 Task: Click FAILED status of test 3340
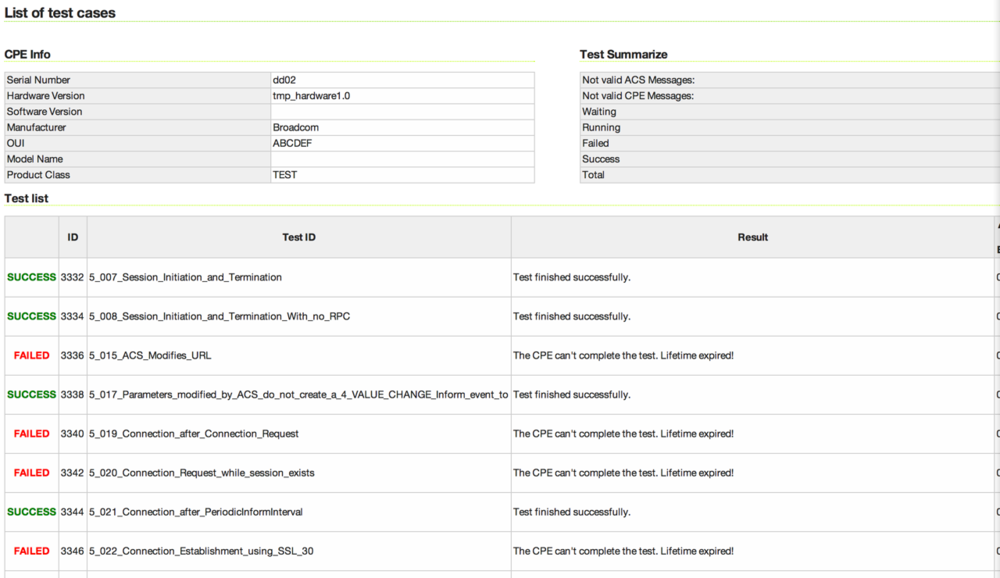[x=31, y=434]
